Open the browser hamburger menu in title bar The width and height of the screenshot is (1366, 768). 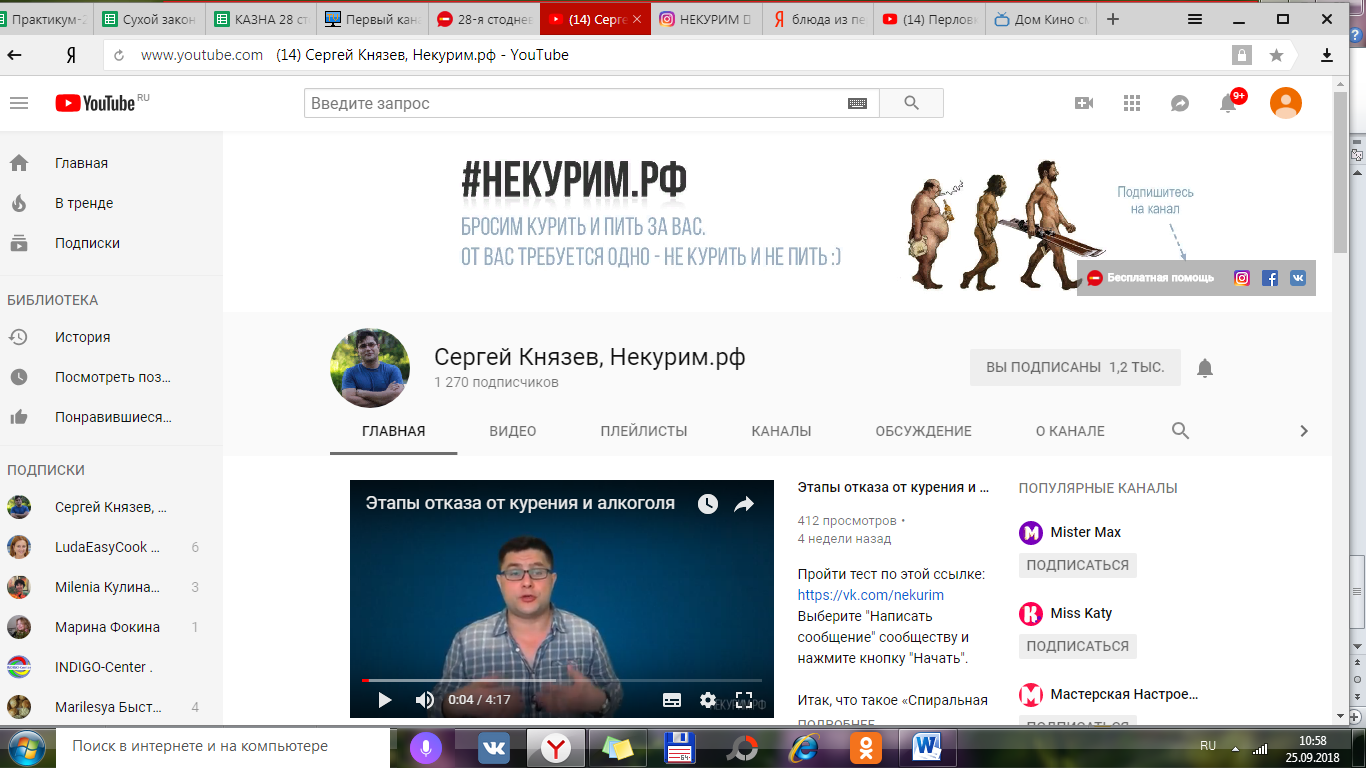pos(1194,19)
